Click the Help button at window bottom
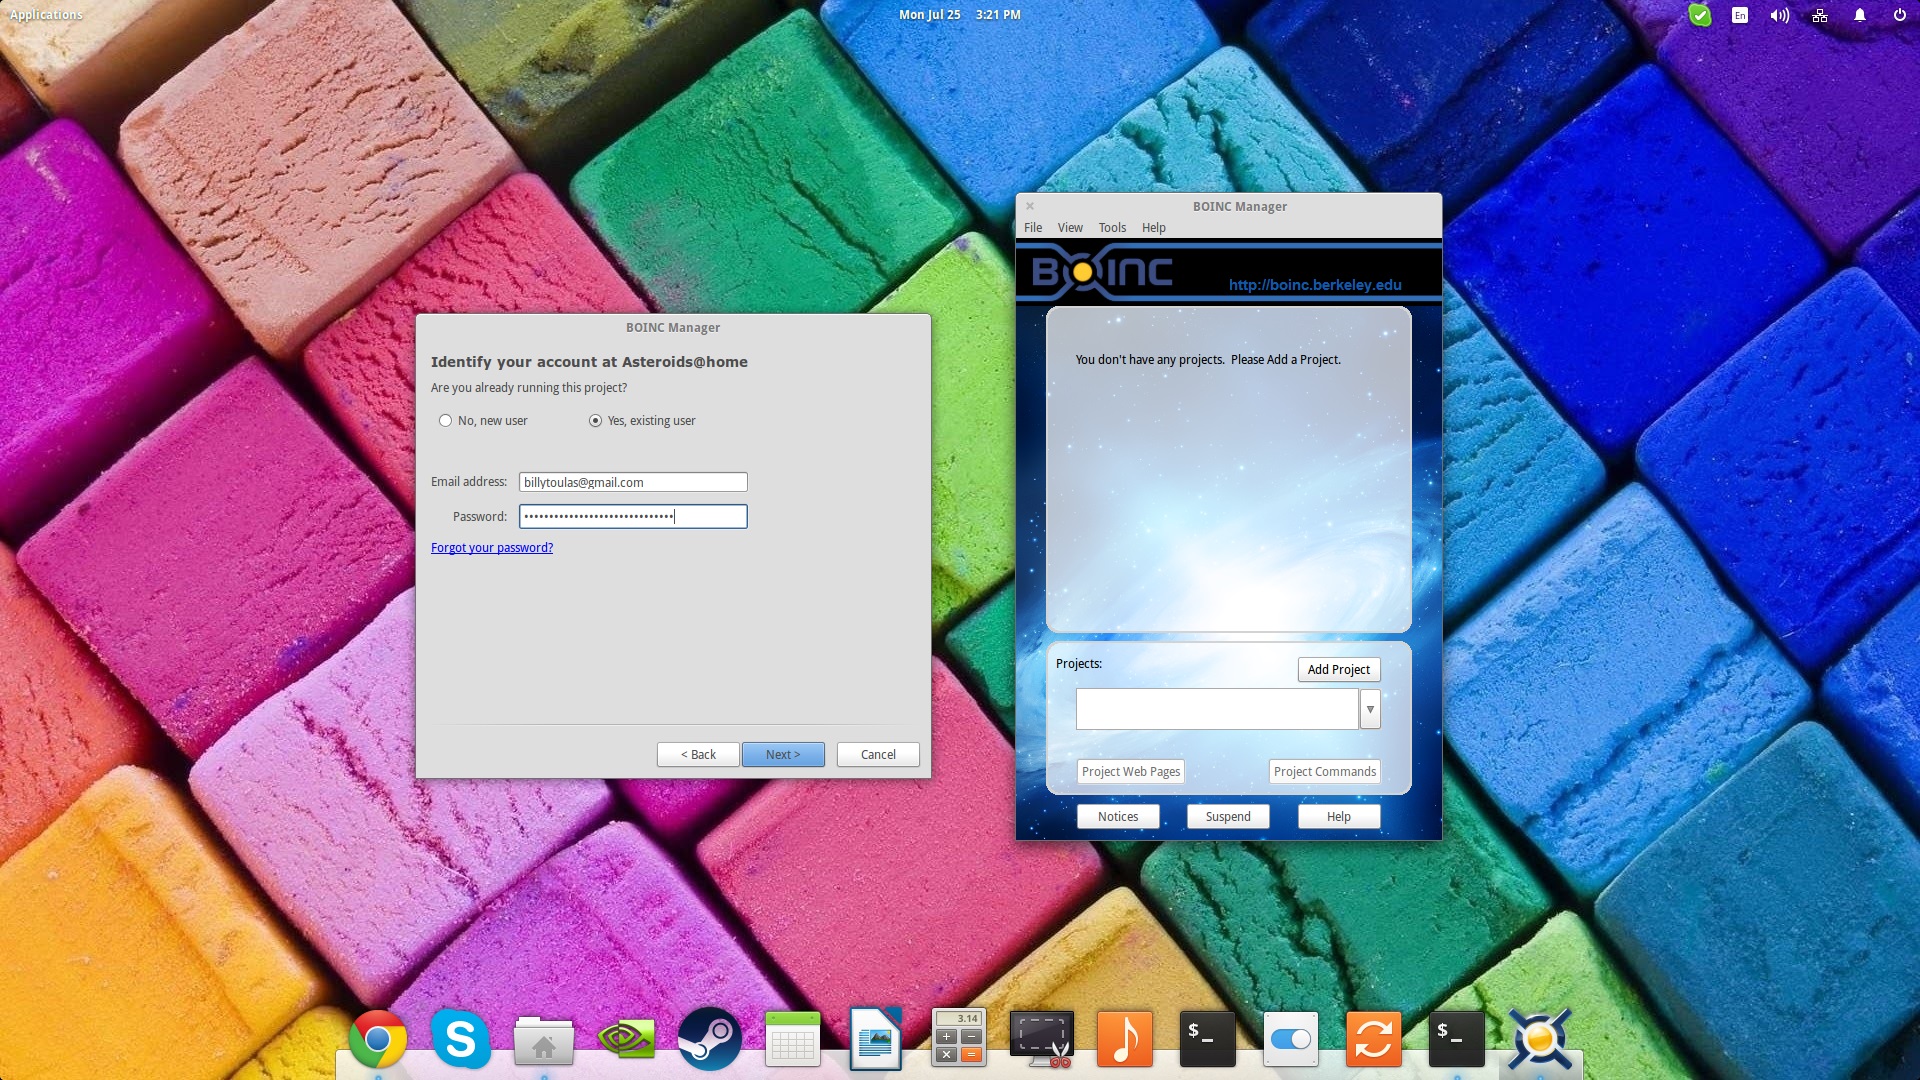 (x=1339, y=817)
